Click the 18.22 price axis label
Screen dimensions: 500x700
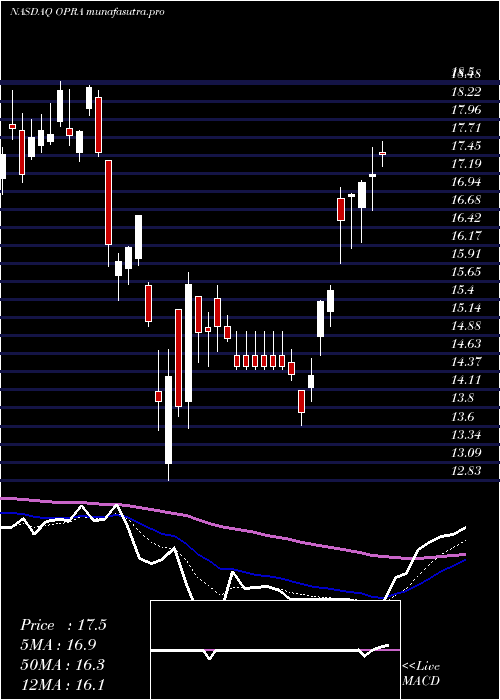coord(467,92)
